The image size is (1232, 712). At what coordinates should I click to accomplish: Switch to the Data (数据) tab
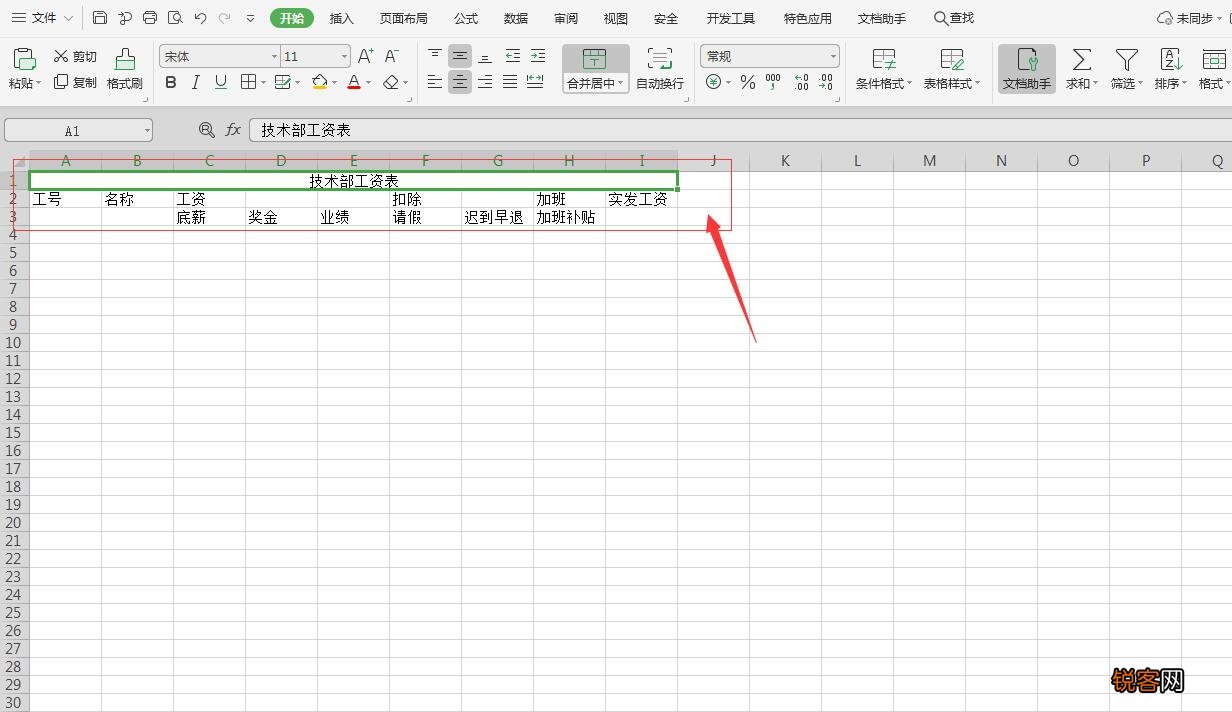coord(516,18)
